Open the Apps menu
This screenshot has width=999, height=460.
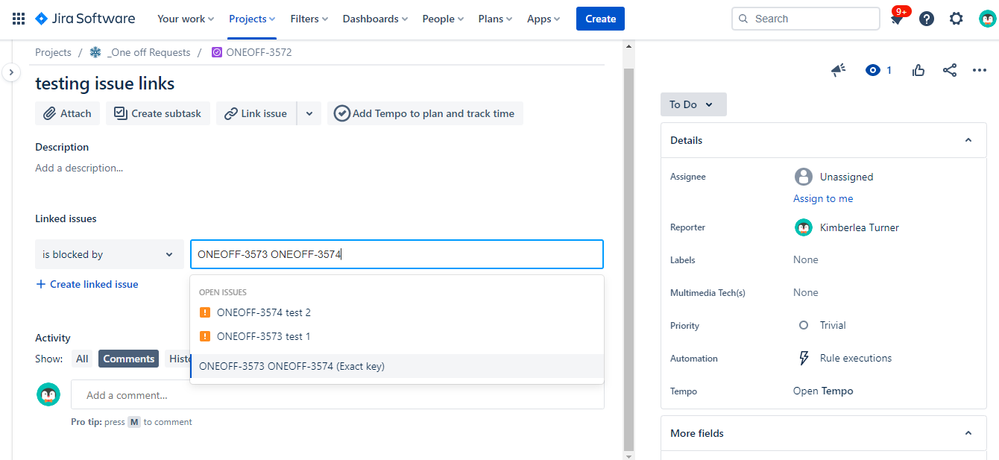coord(543,18)
